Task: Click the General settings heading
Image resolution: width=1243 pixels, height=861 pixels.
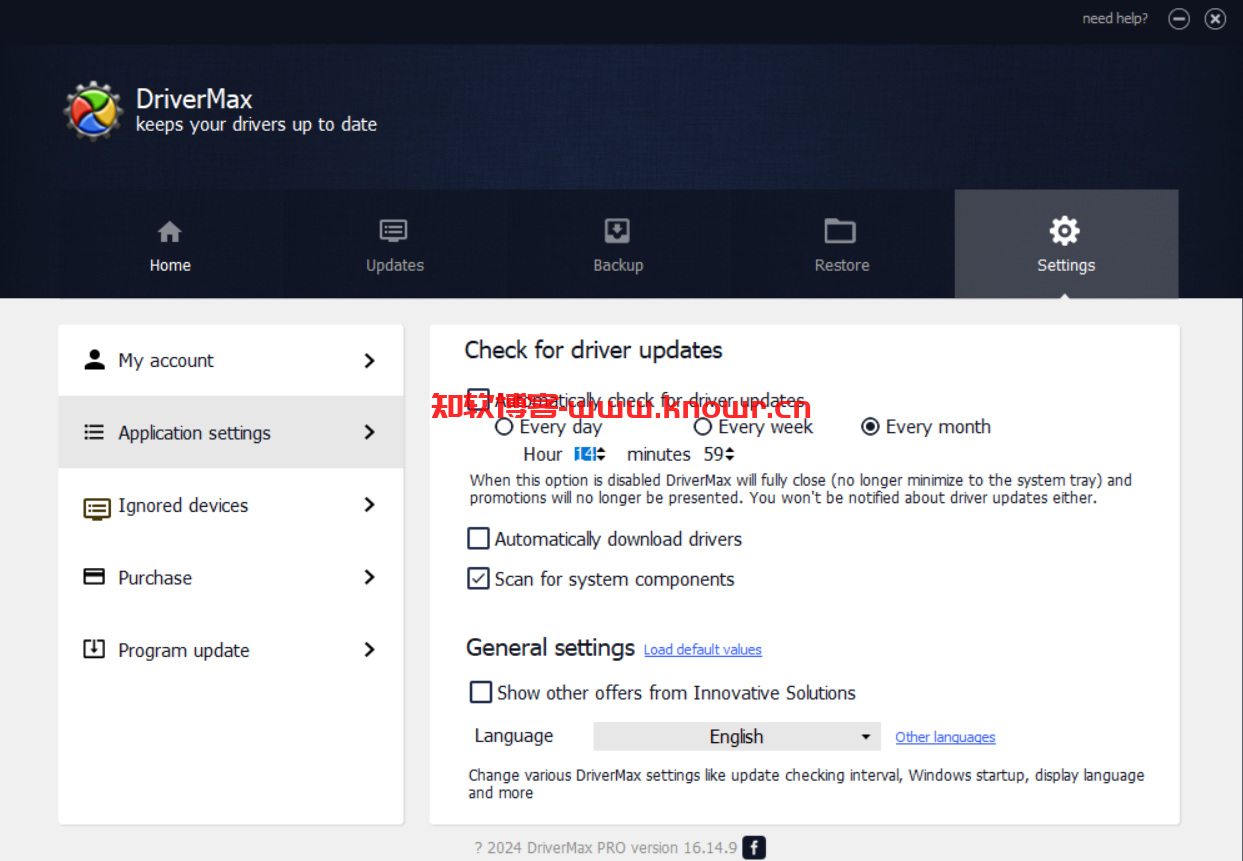Action: (550, 648)
